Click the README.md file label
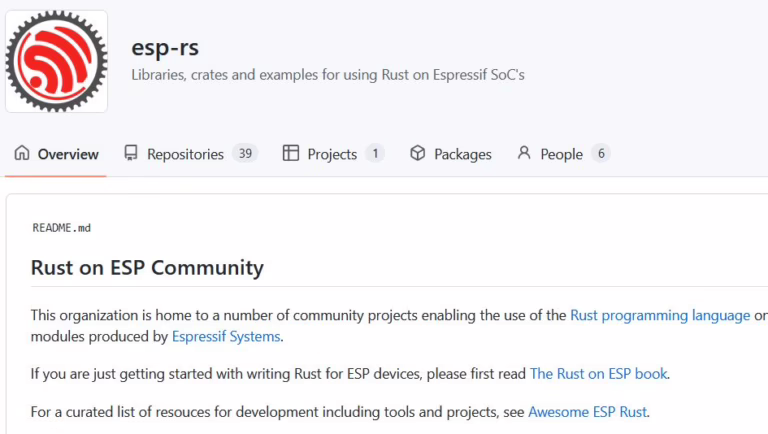The height and width of the screenshot is (434, 768). [x=62, y=228]
